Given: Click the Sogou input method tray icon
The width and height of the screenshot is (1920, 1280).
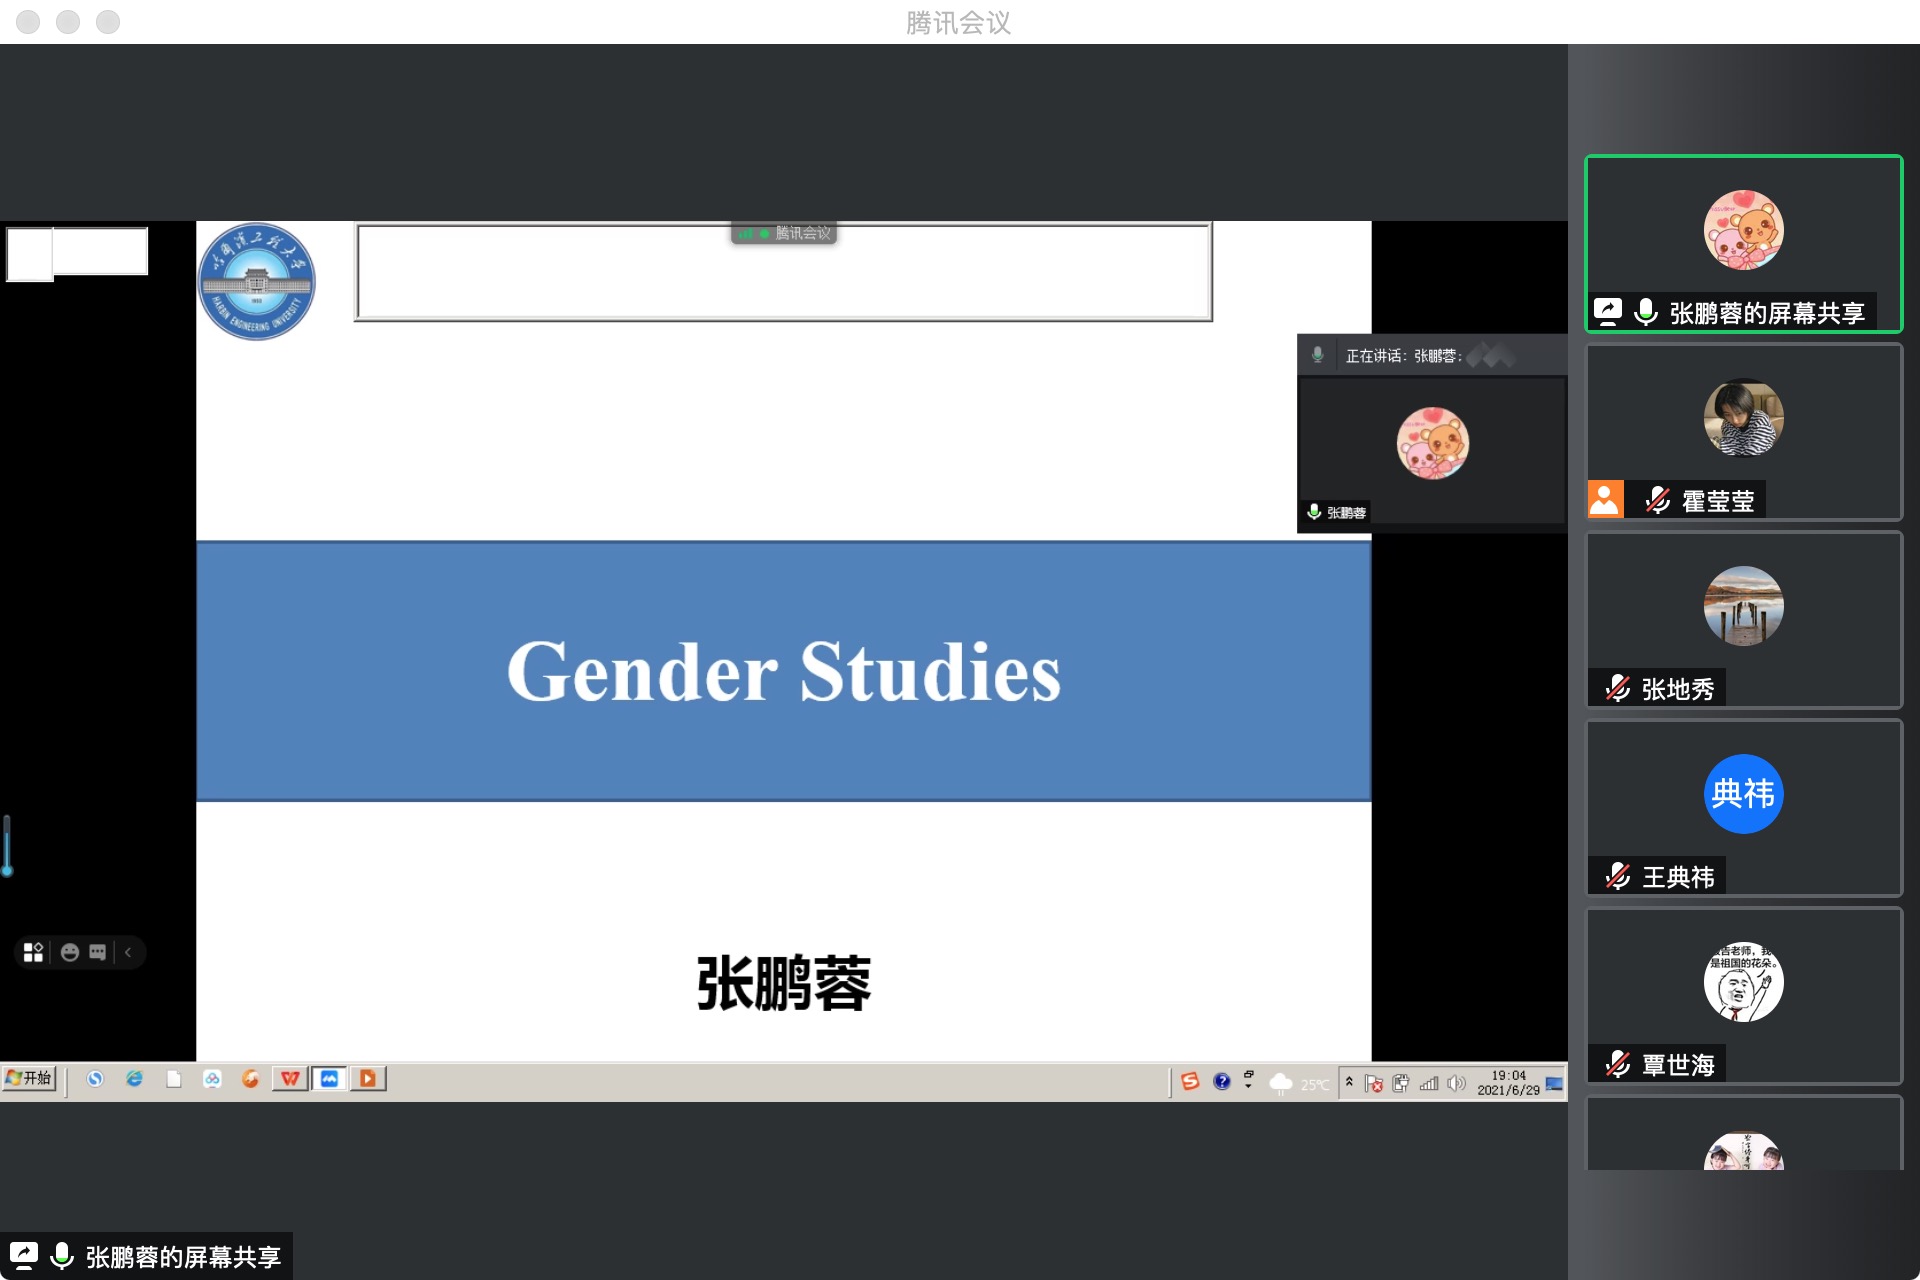Looking at the screenshot, I should [x=1190, y=1081].
